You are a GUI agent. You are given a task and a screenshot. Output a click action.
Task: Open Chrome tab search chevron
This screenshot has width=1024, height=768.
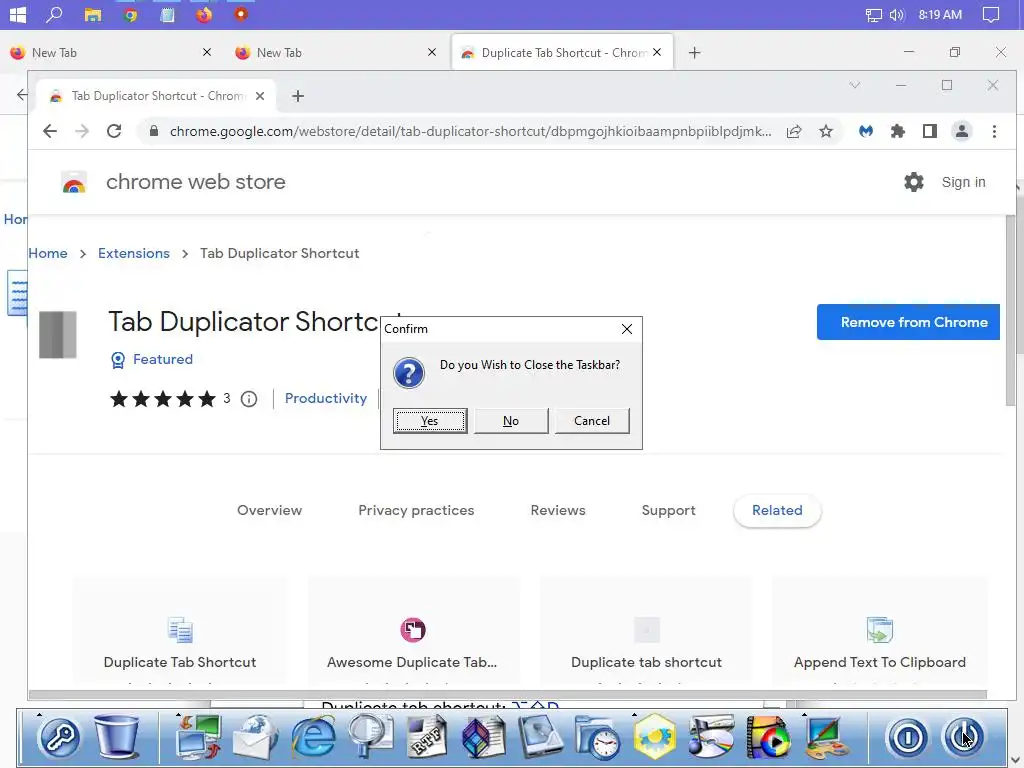click(x=854, y=86)
